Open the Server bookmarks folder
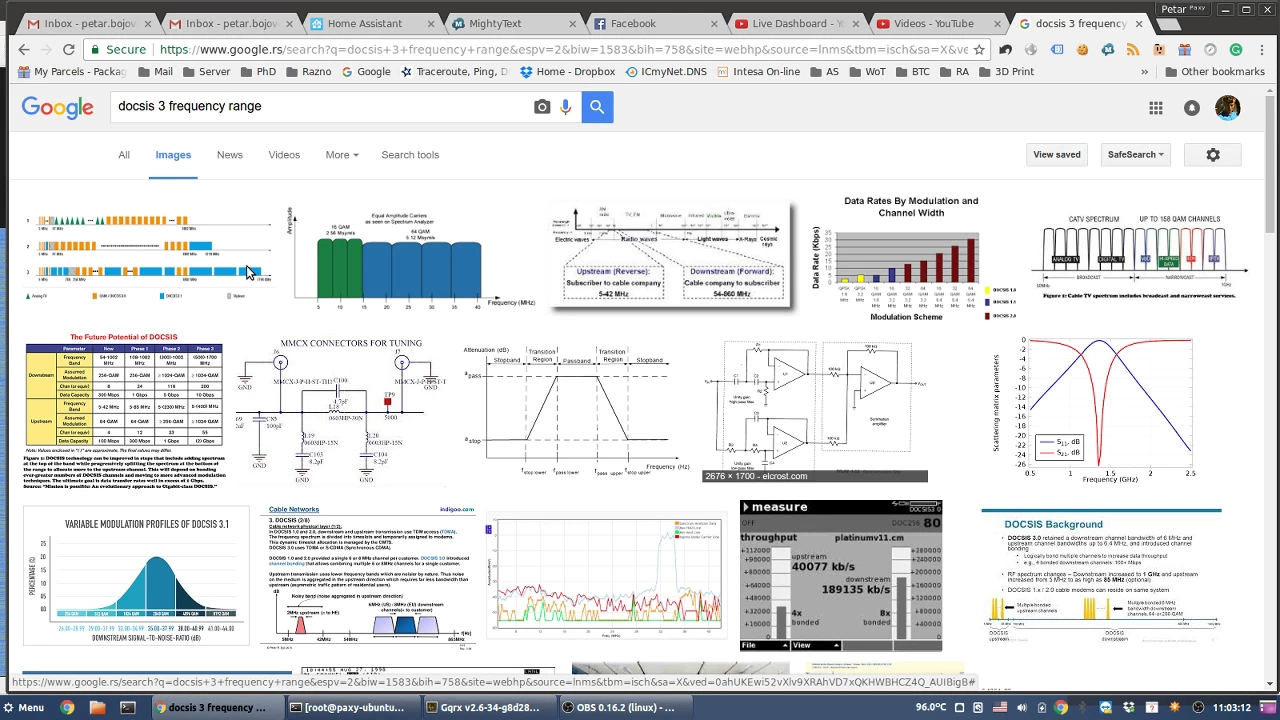 205,72
